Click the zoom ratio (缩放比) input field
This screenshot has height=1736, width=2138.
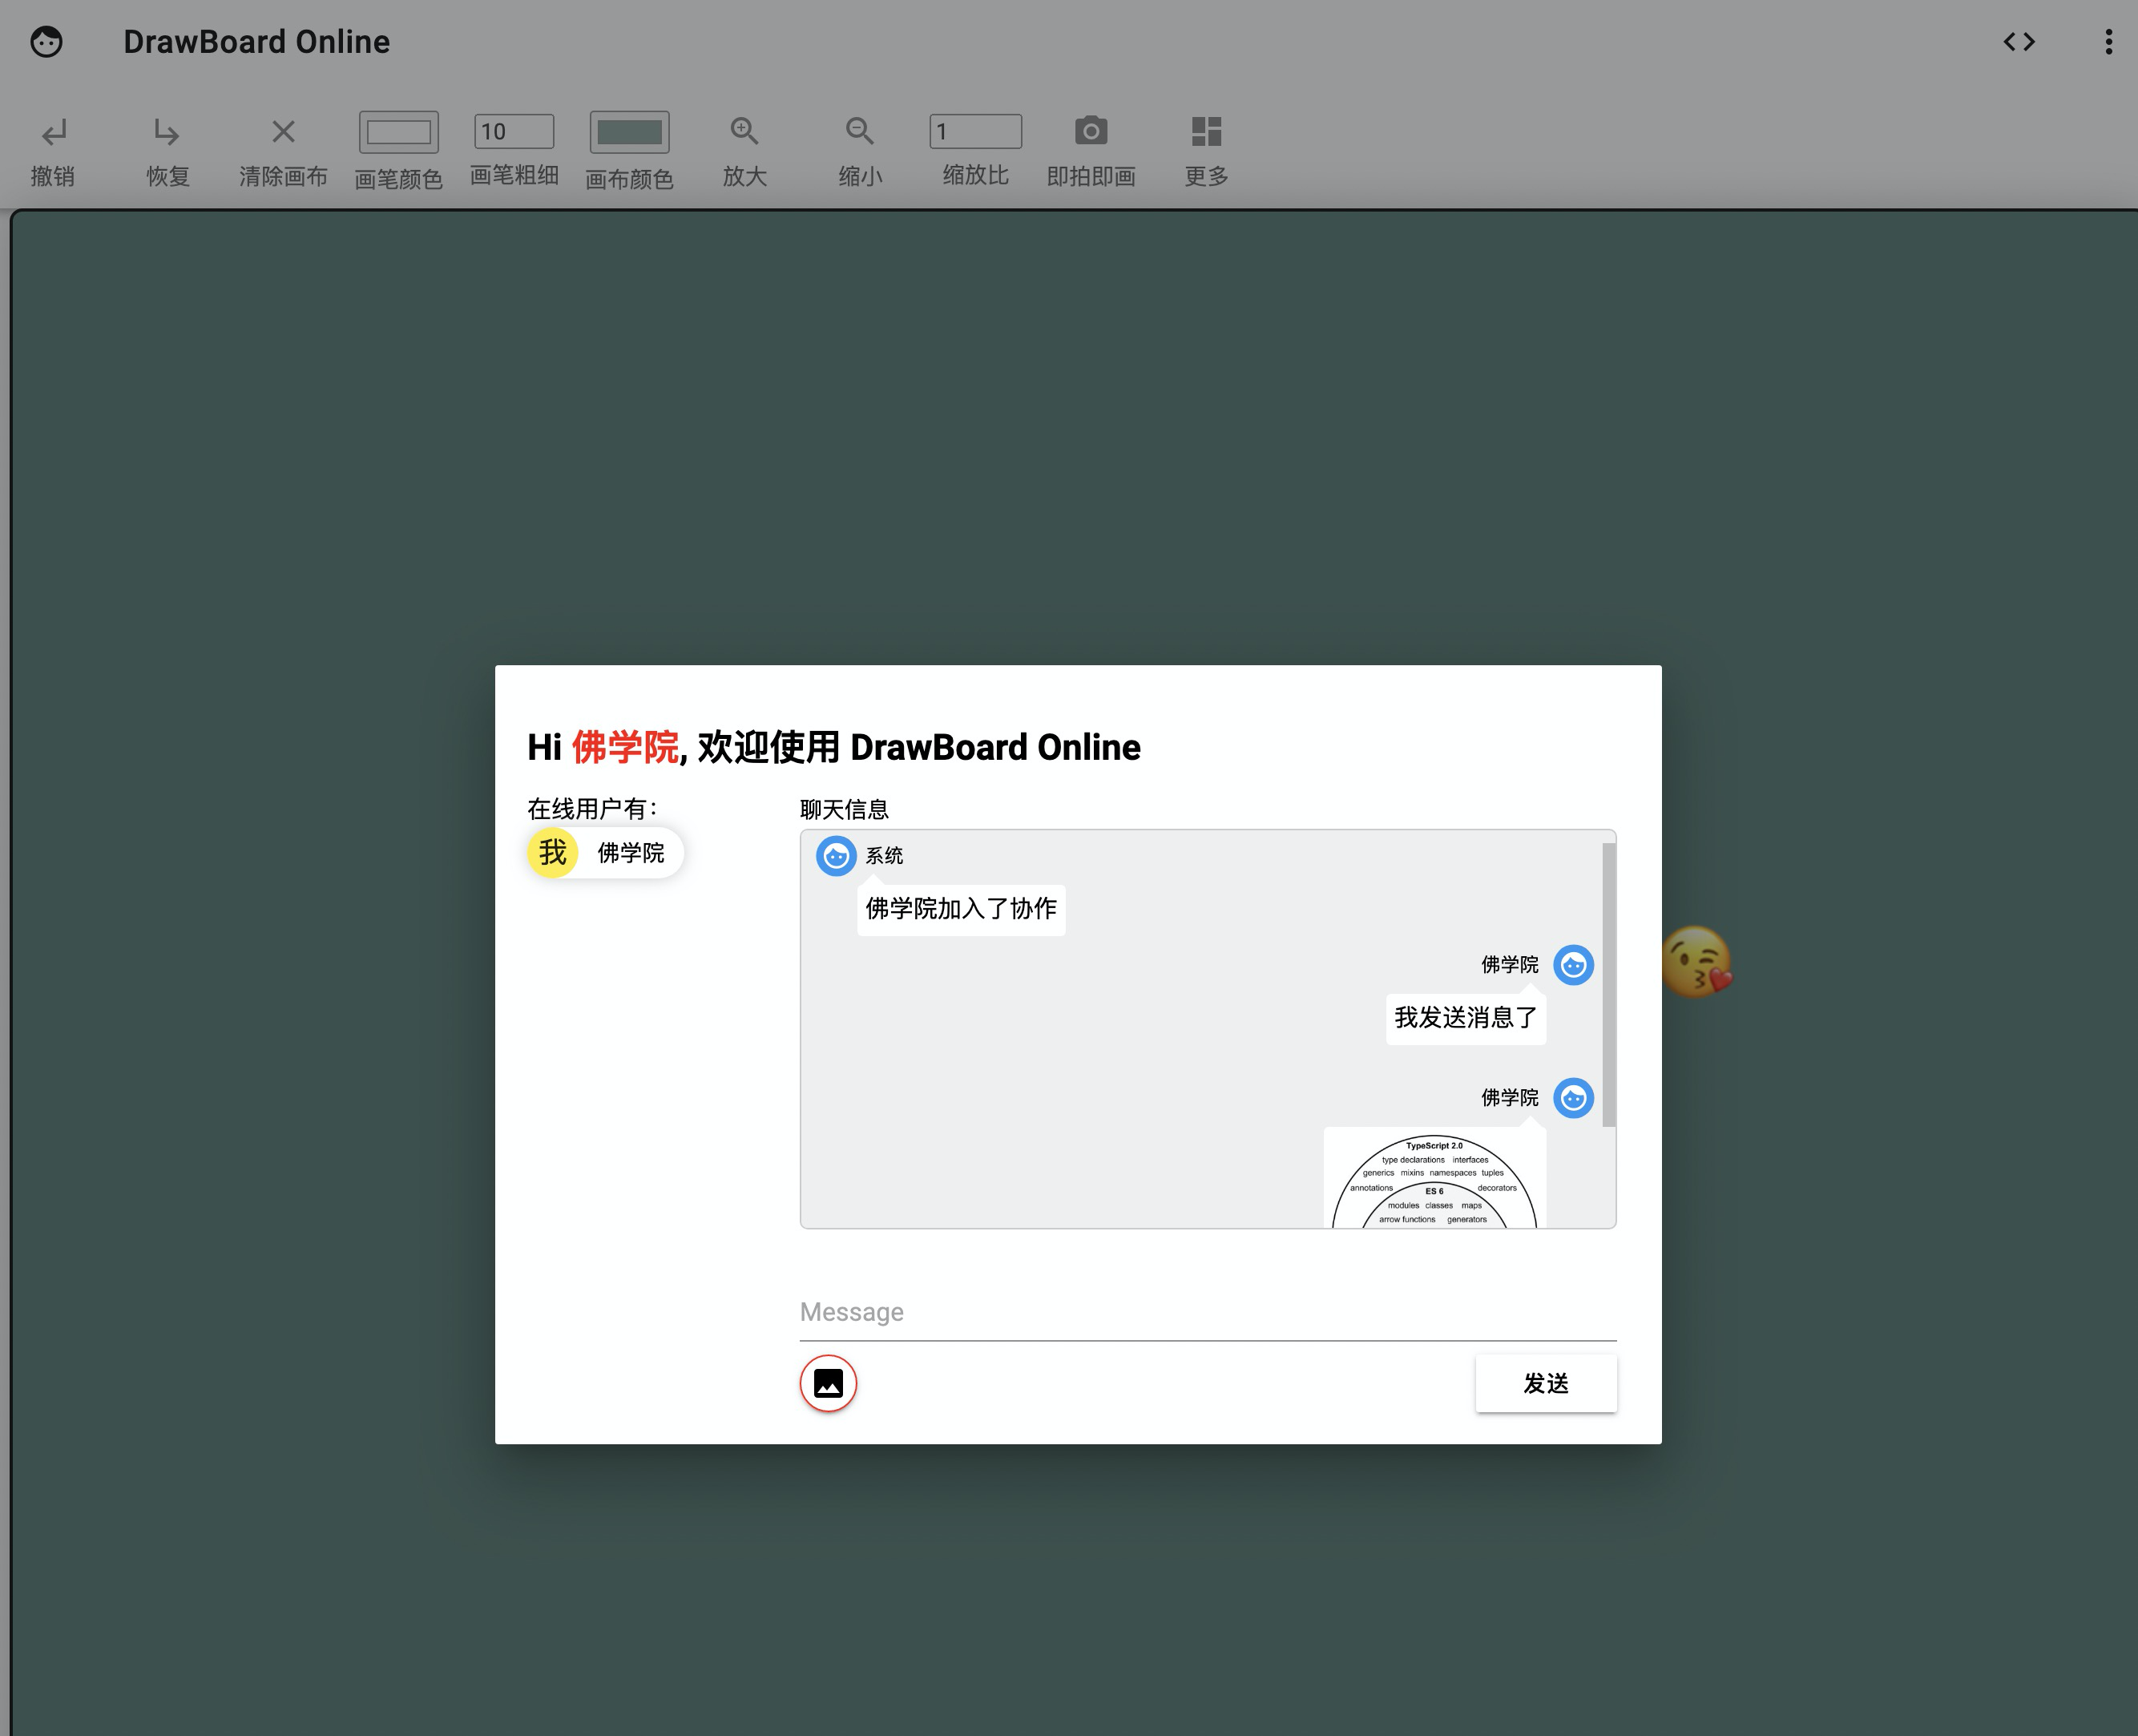975,131
